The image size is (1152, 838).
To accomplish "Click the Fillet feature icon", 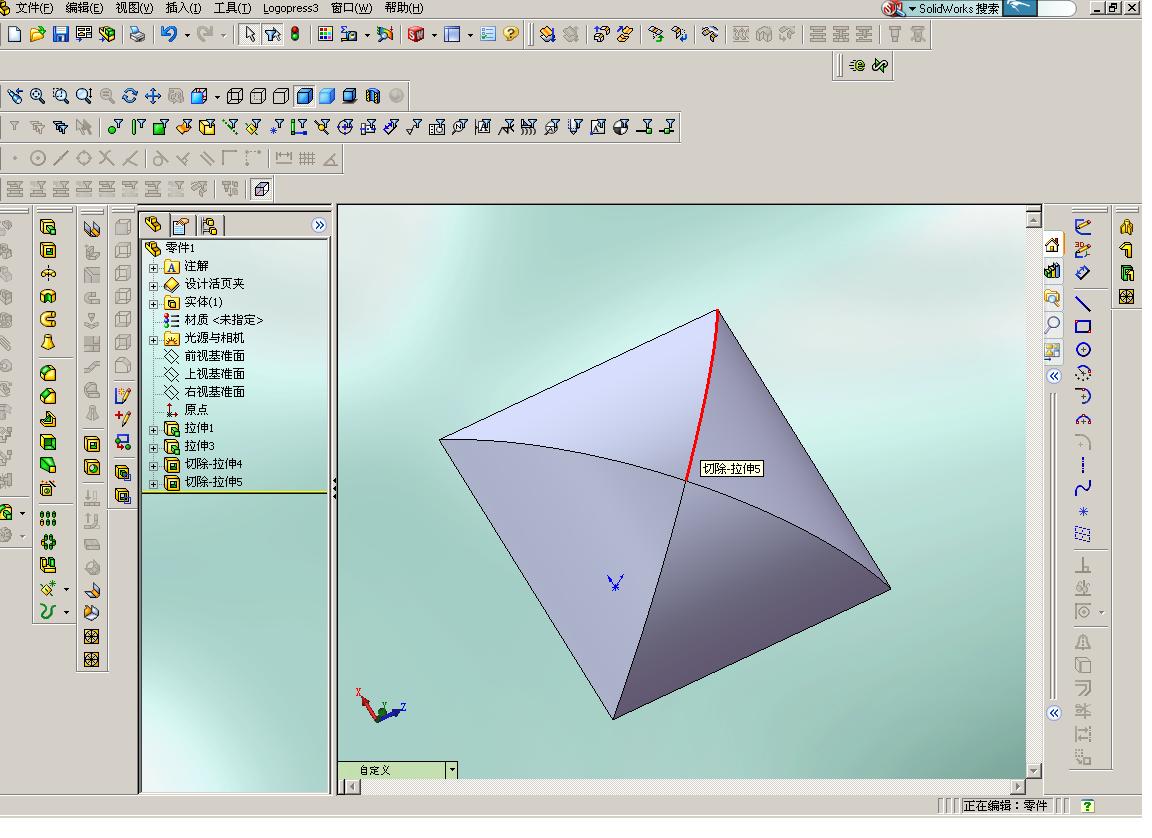I will [48, 373].
